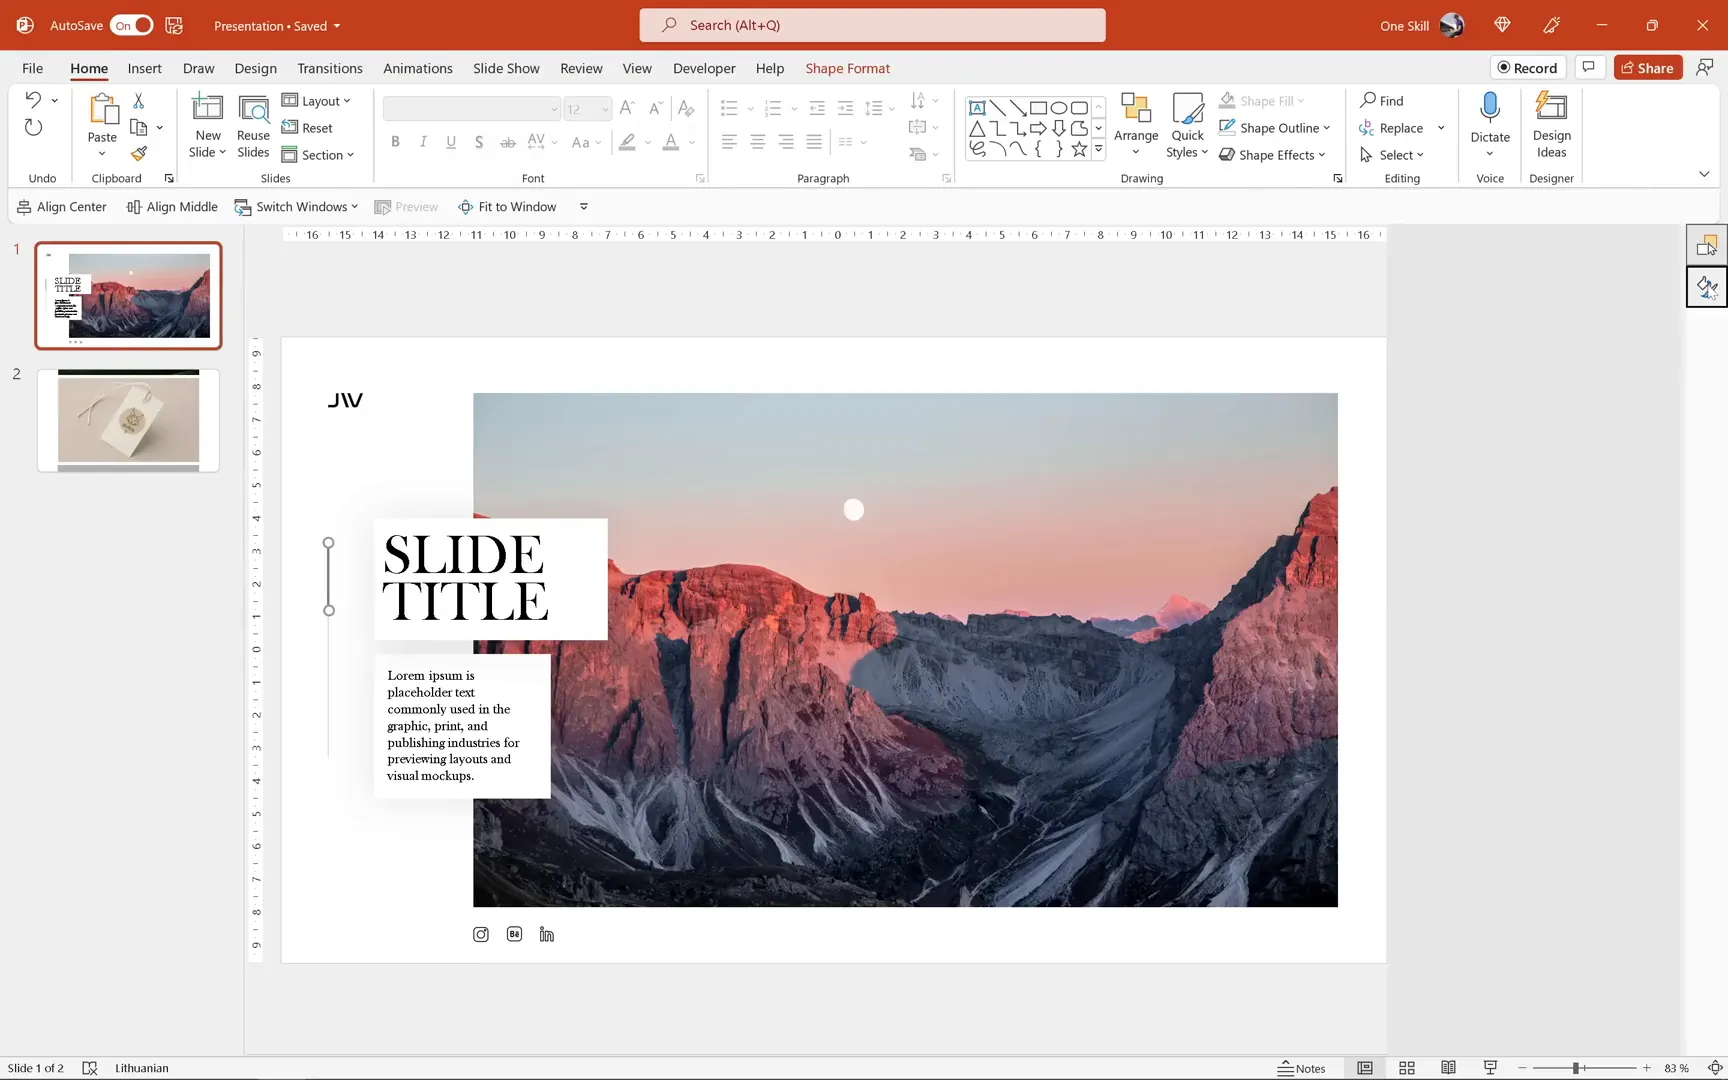Click the spelling check status icon
This screenshot has width=1728, height=1080.
[x=90, y=1068]
